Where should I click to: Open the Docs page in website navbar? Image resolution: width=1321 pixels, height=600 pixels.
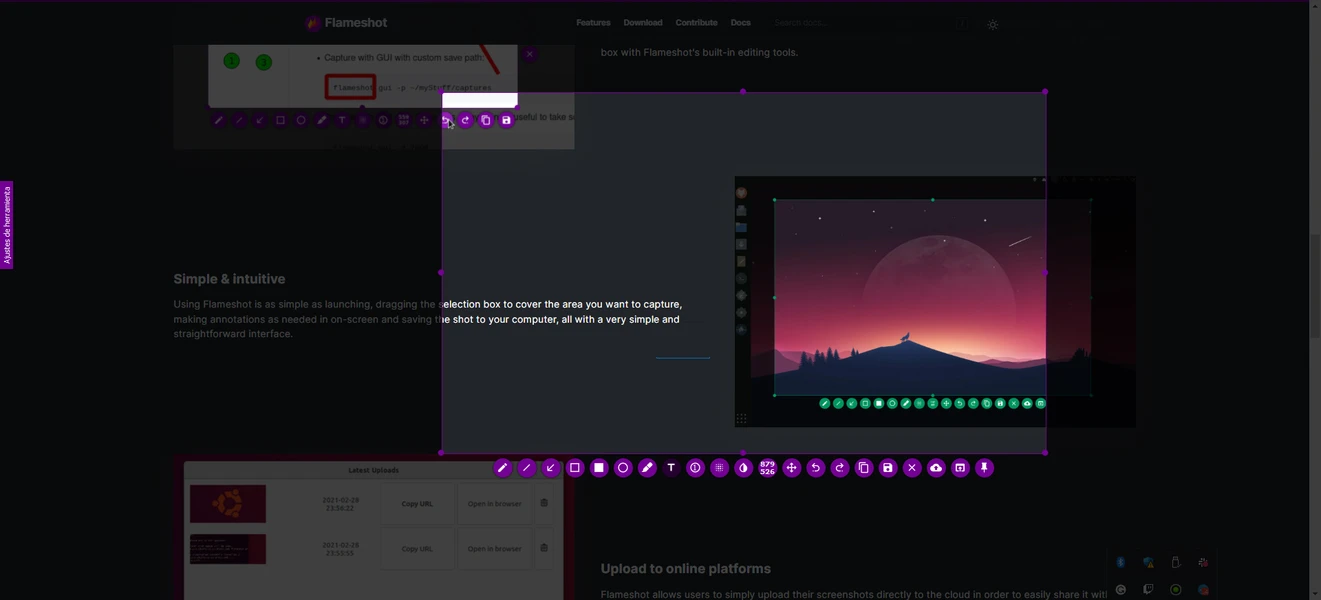[740, 23]
